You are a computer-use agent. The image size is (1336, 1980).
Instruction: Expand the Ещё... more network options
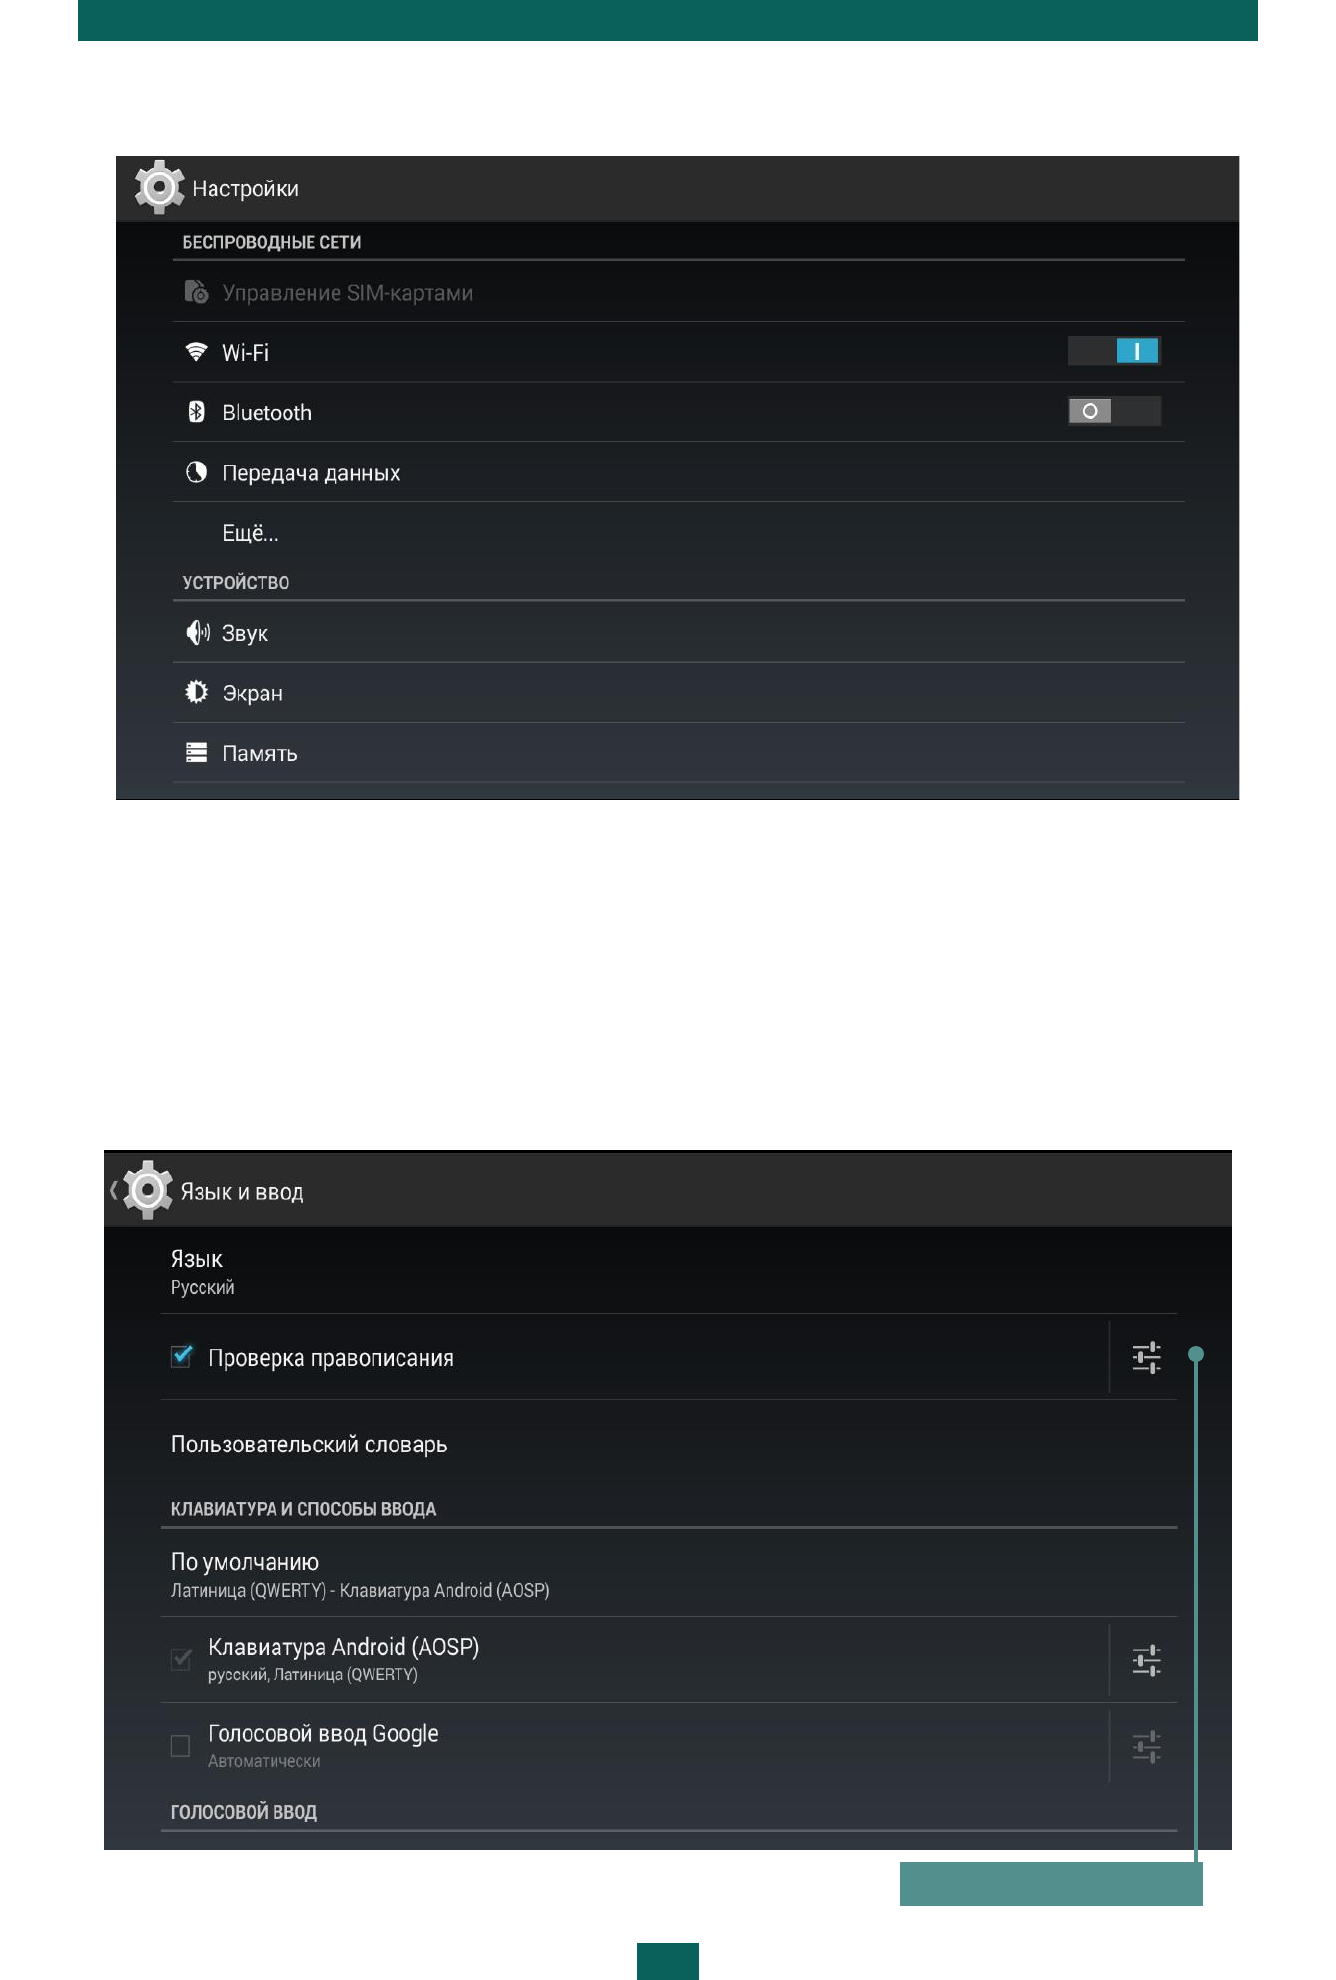[x=250, y=533]
